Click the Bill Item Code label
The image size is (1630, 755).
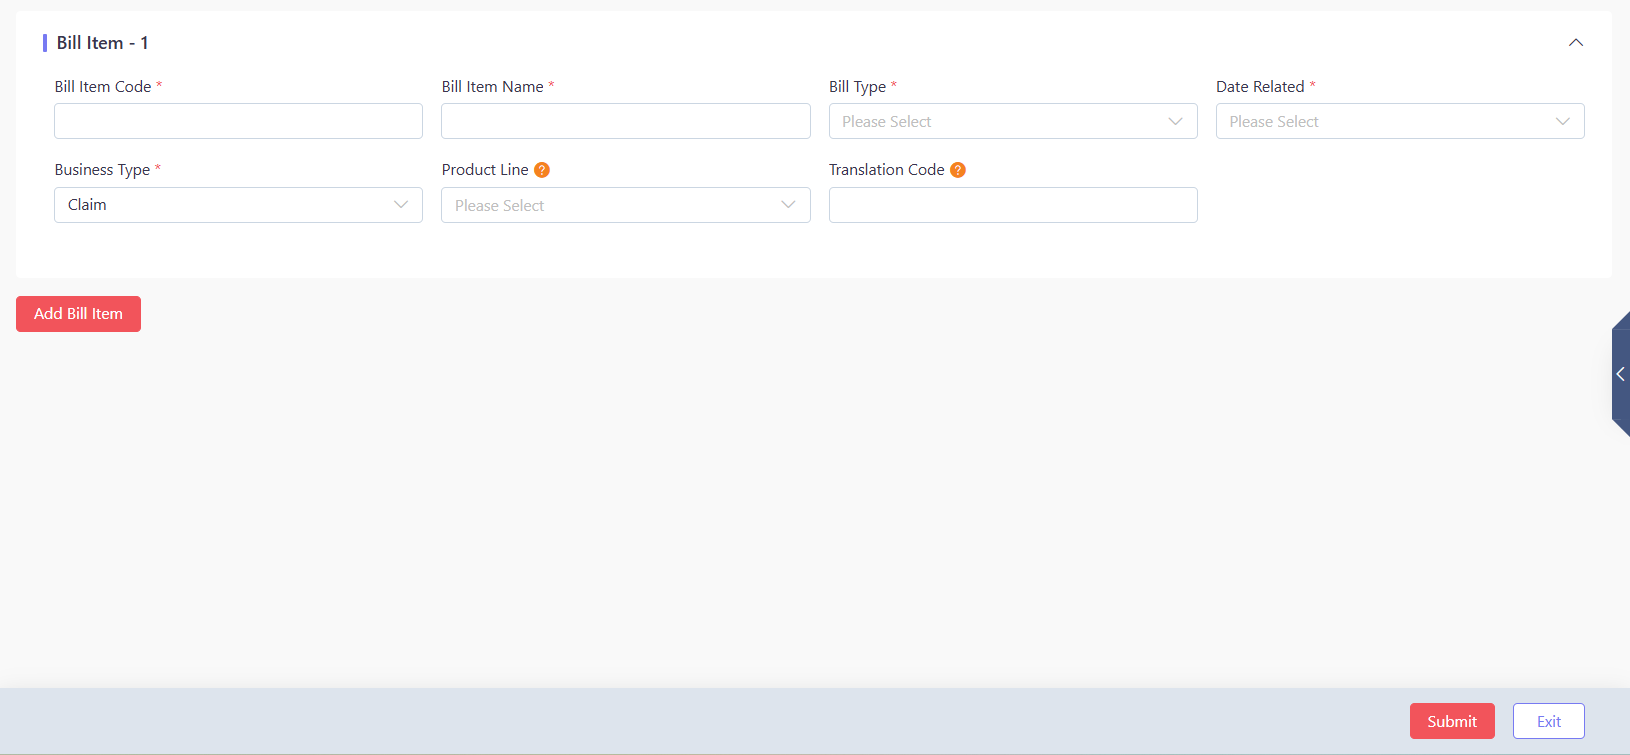[103, 87]
